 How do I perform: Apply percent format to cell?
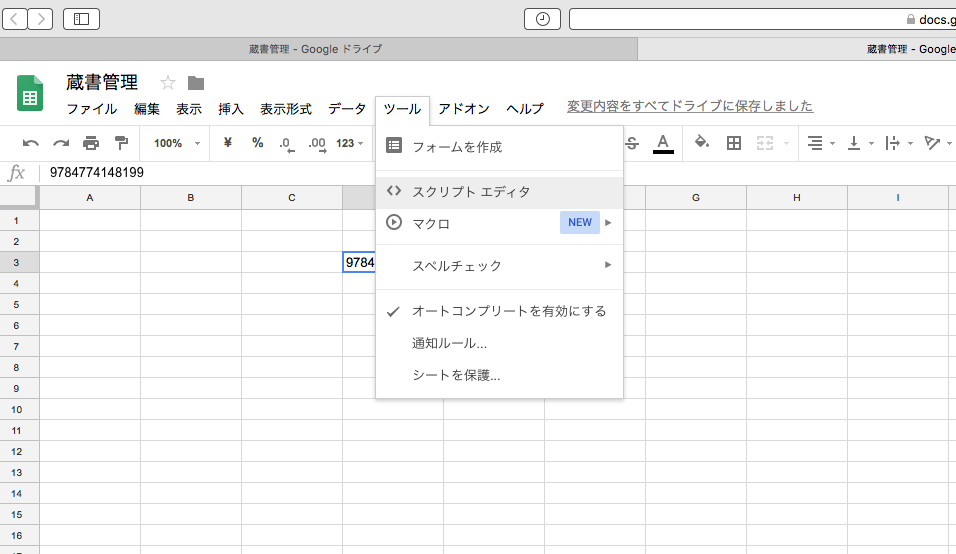pos(257,143)
